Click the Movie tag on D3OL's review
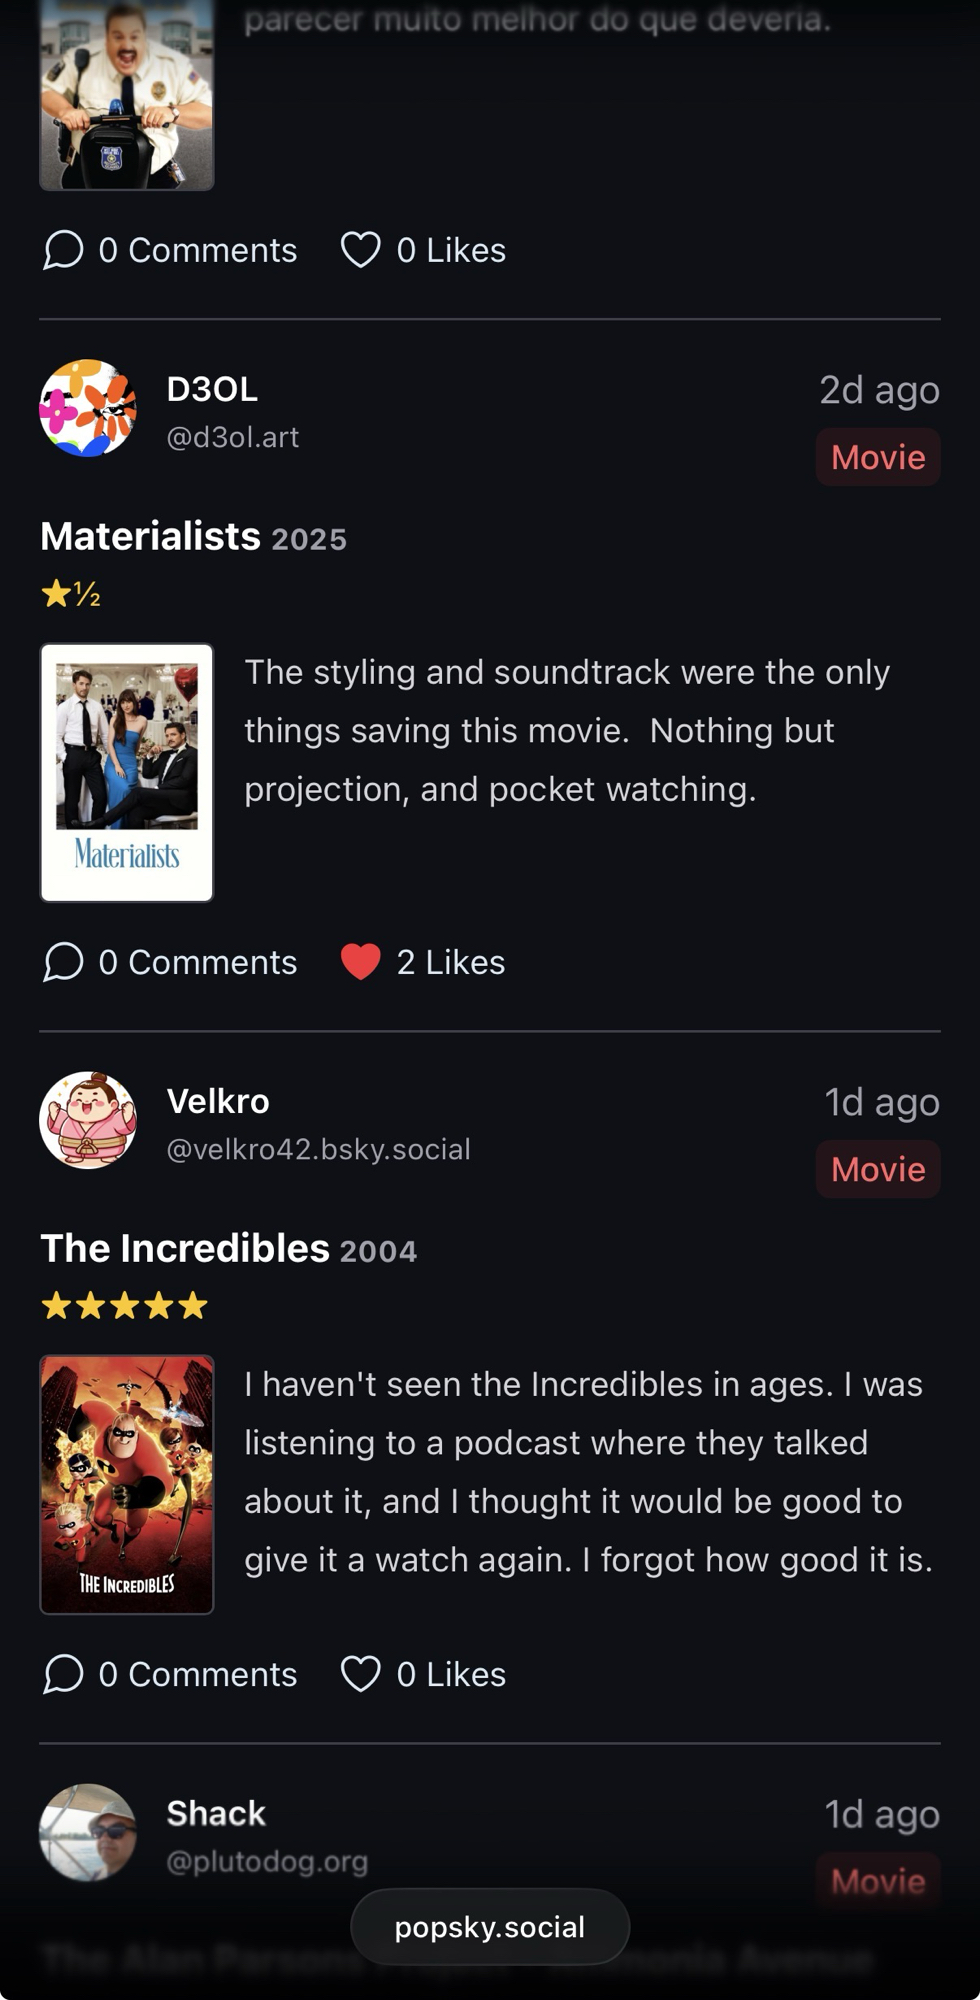980x2000 pixels. coord(878,457)
